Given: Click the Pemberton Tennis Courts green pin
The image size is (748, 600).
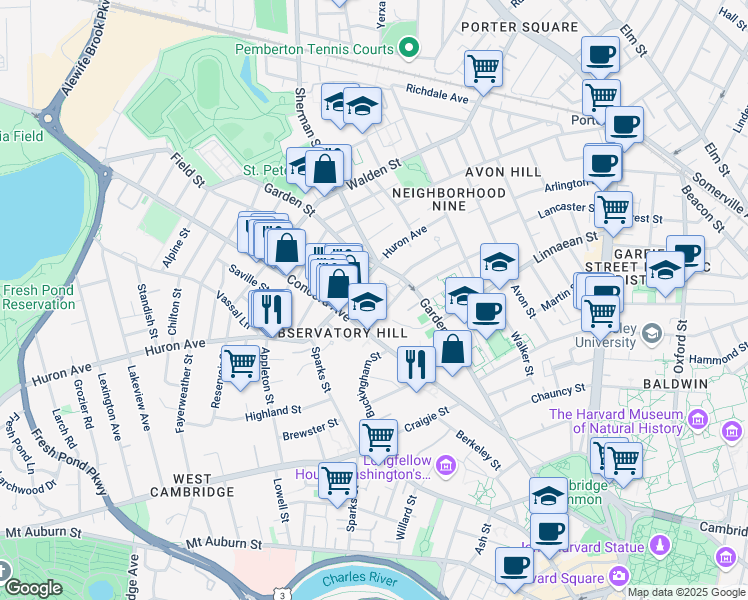Looking at the screenshot, I should point(409,48).
